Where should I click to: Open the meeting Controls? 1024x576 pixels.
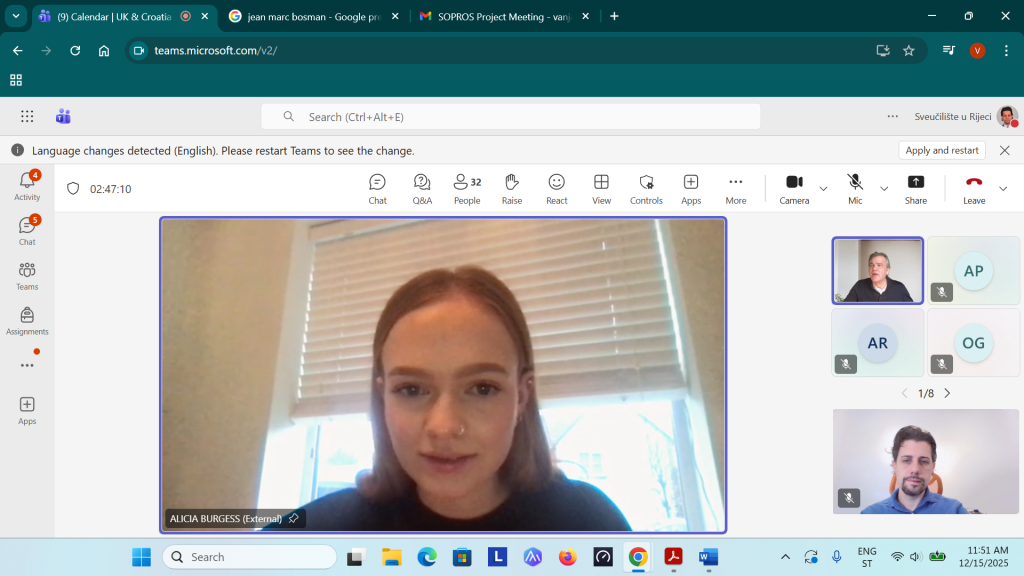pyautogui.click(x=646, y=187)
